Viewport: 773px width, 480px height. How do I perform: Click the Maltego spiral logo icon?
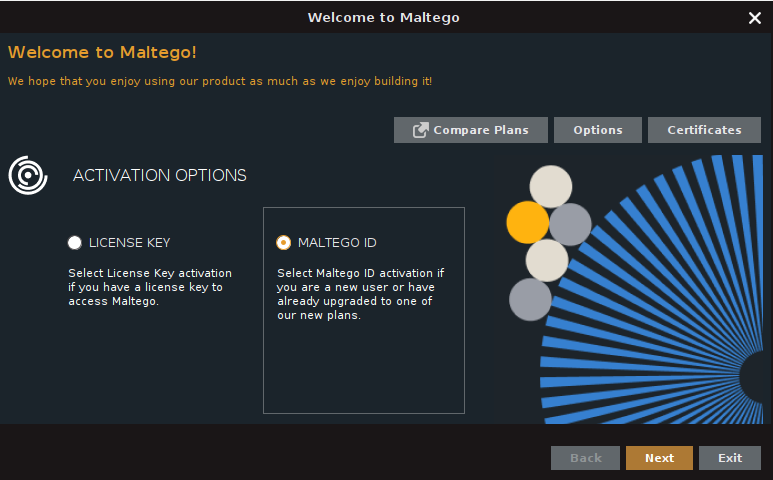tap(28, 175)
